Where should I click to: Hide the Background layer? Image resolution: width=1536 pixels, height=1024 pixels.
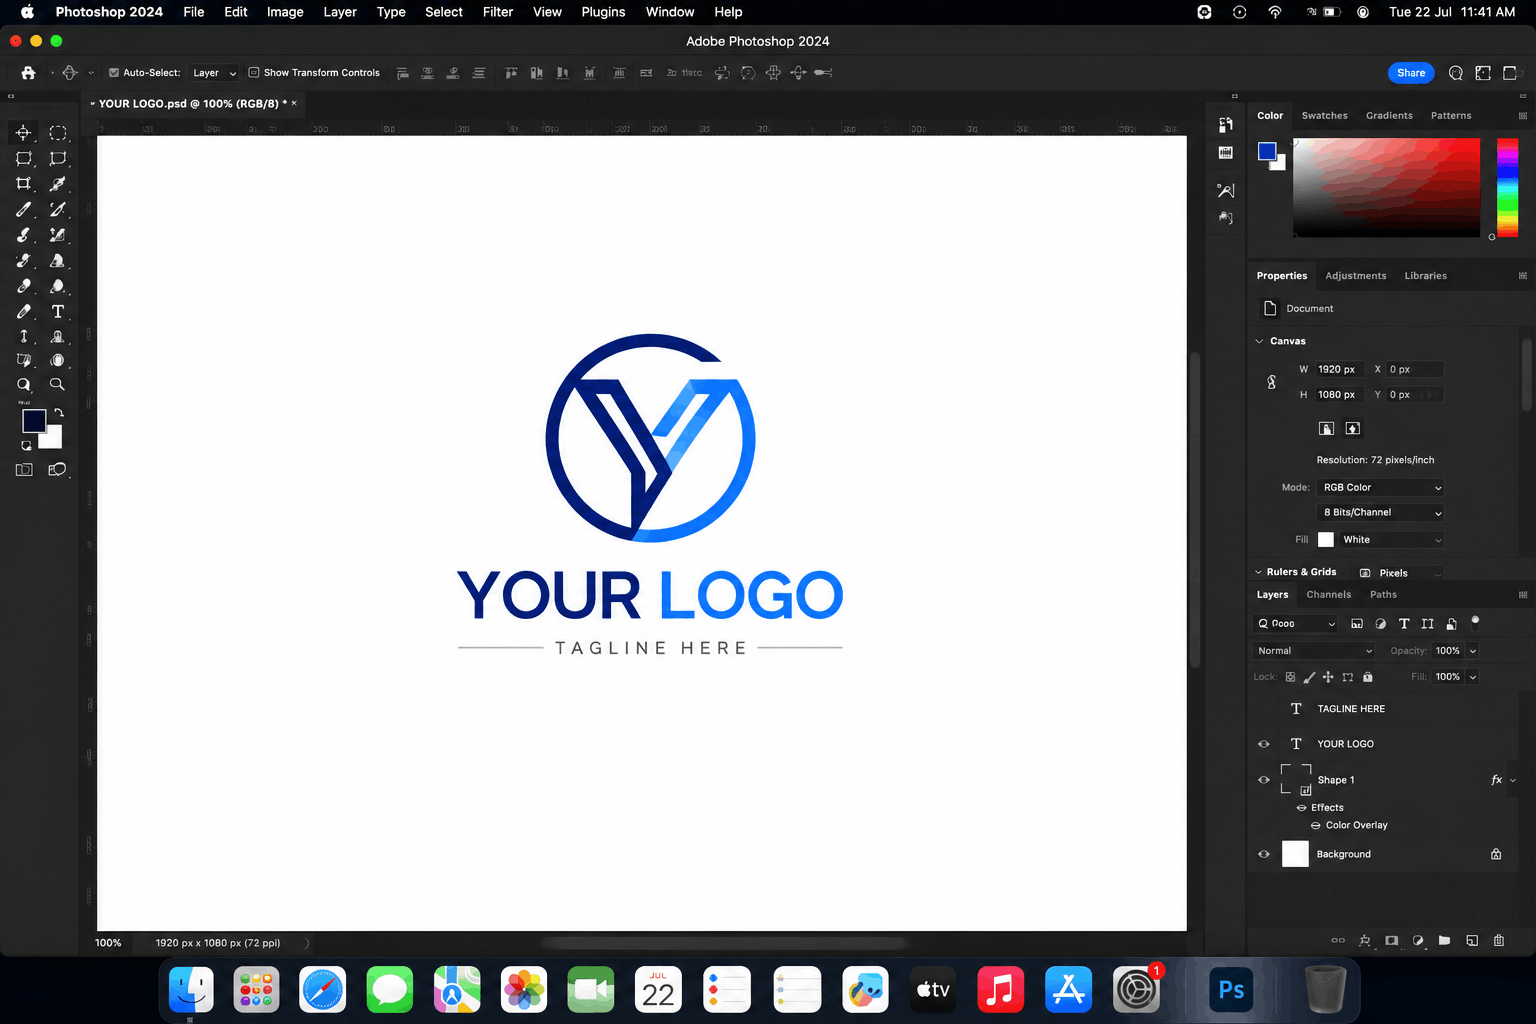1264,854
